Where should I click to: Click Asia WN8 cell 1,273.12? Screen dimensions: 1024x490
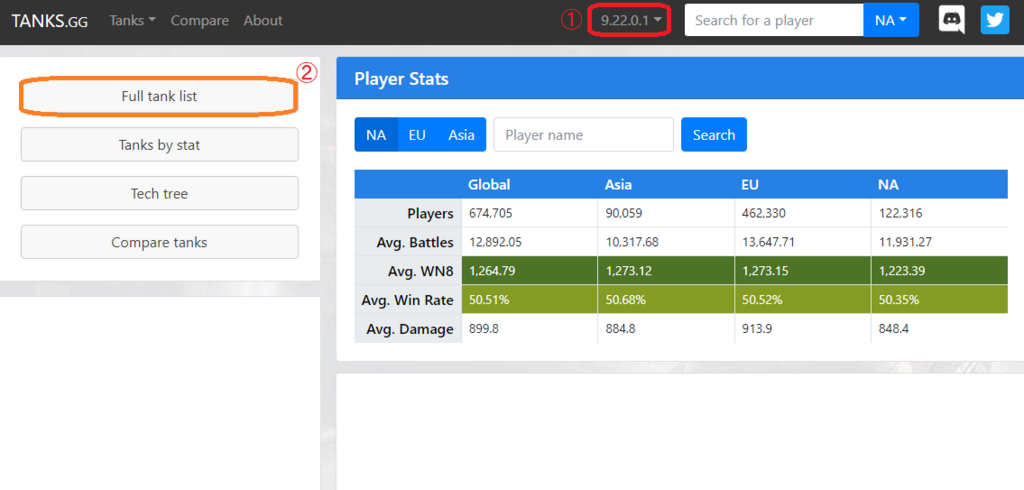click(665, 270)
